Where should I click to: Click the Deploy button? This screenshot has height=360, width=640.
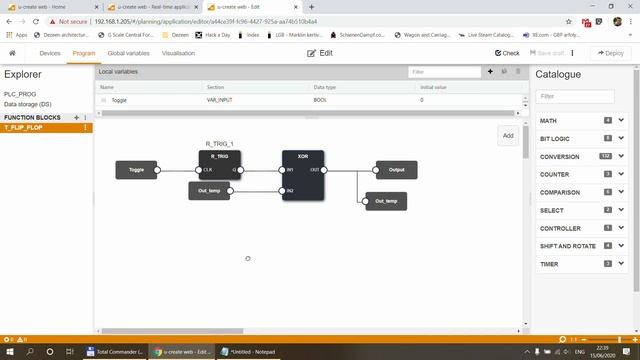(611, 53)
